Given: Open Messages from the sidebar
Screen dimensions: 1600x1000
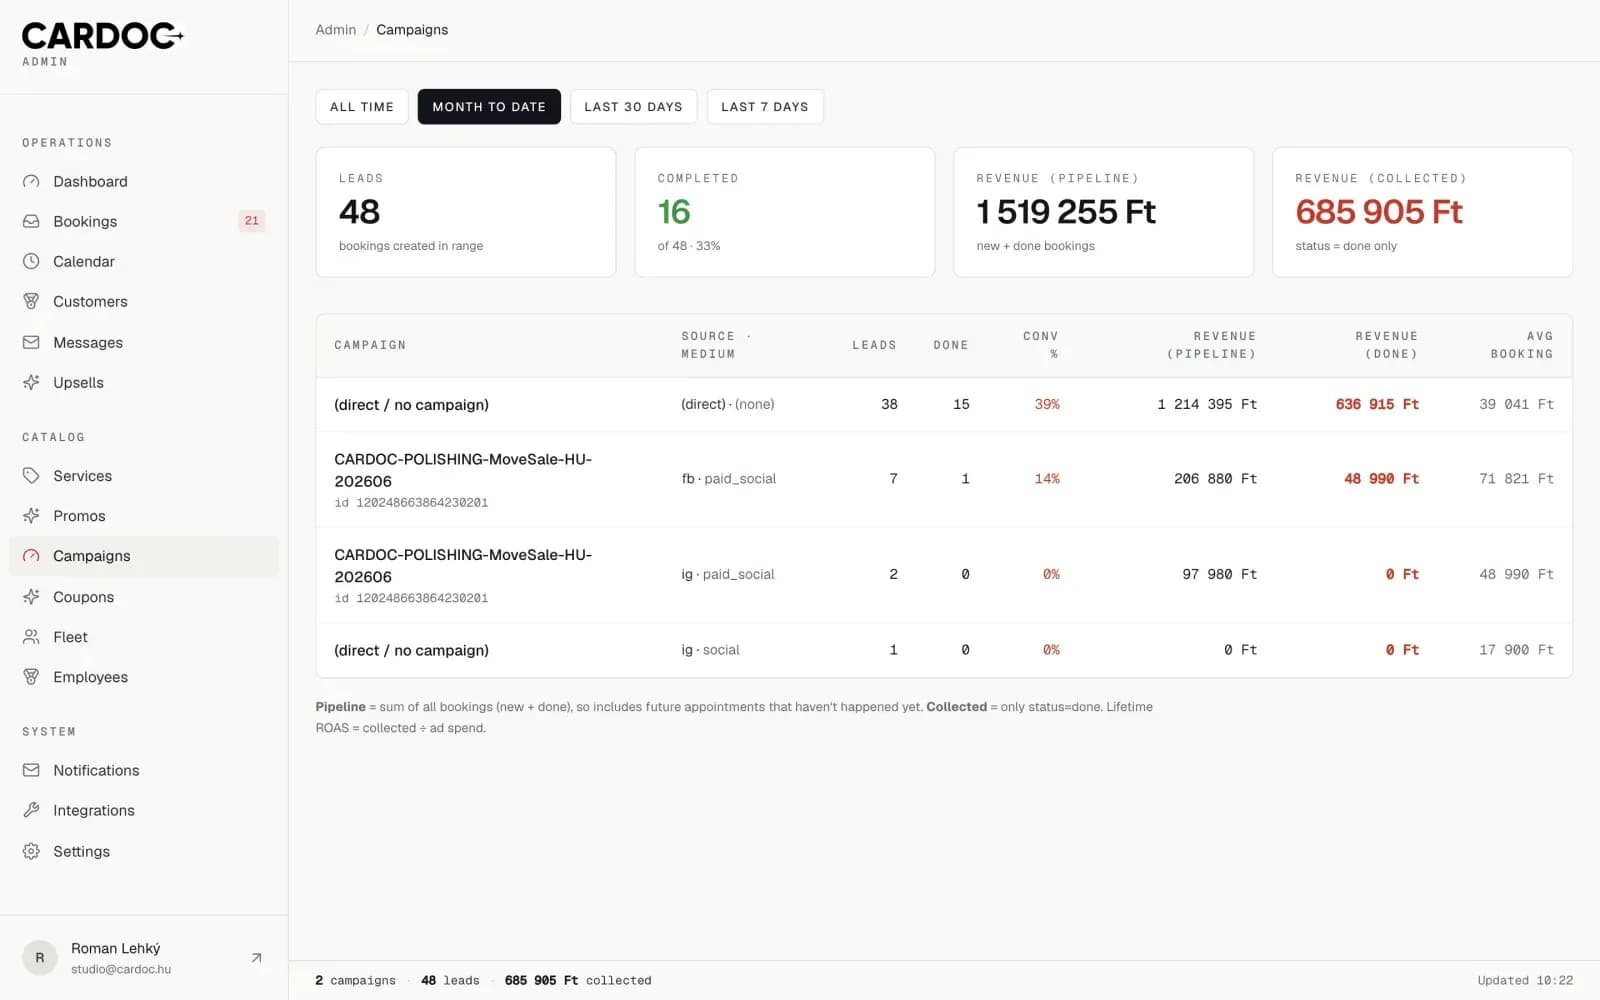Looking at the screenshot, I should pyautogui.click(x=144, y=342).
